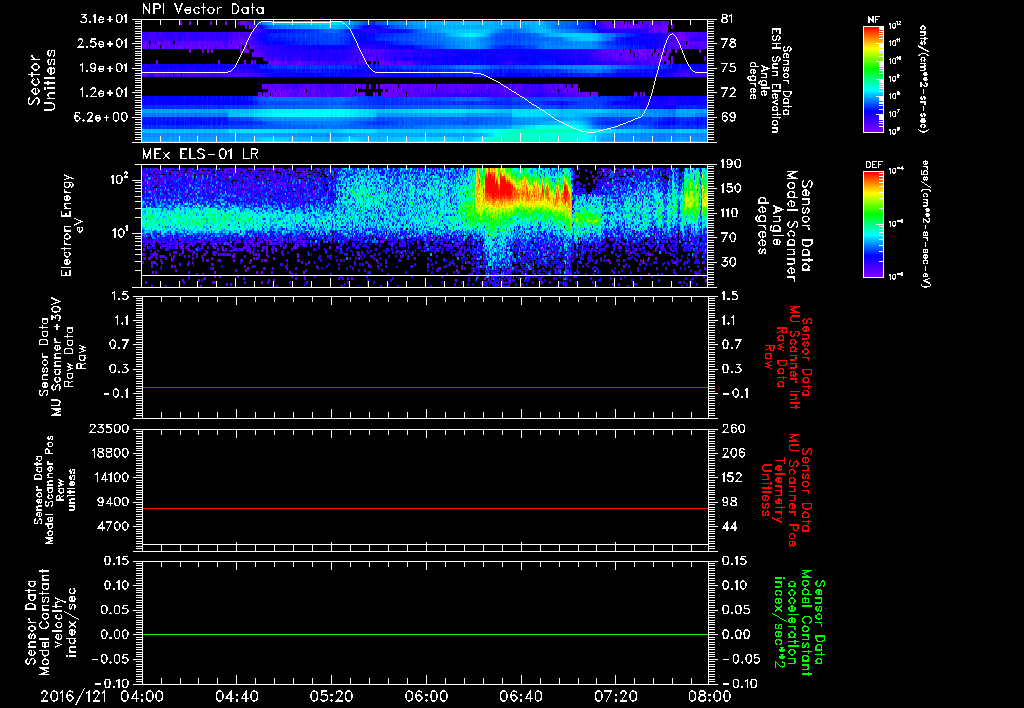Viewport: 1024px width, 708px height.
Task: Click the "04:40" time tick label
Action: tap(236, 696)
